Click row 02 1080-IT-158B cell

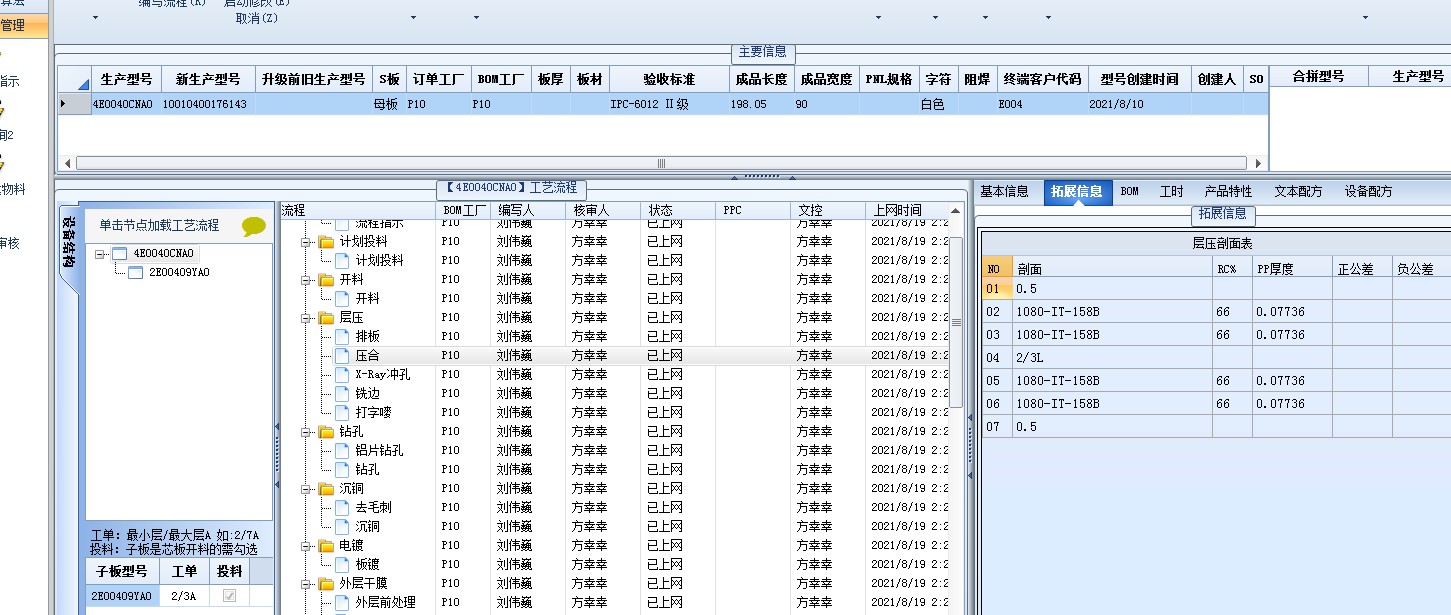[1112, 312]
